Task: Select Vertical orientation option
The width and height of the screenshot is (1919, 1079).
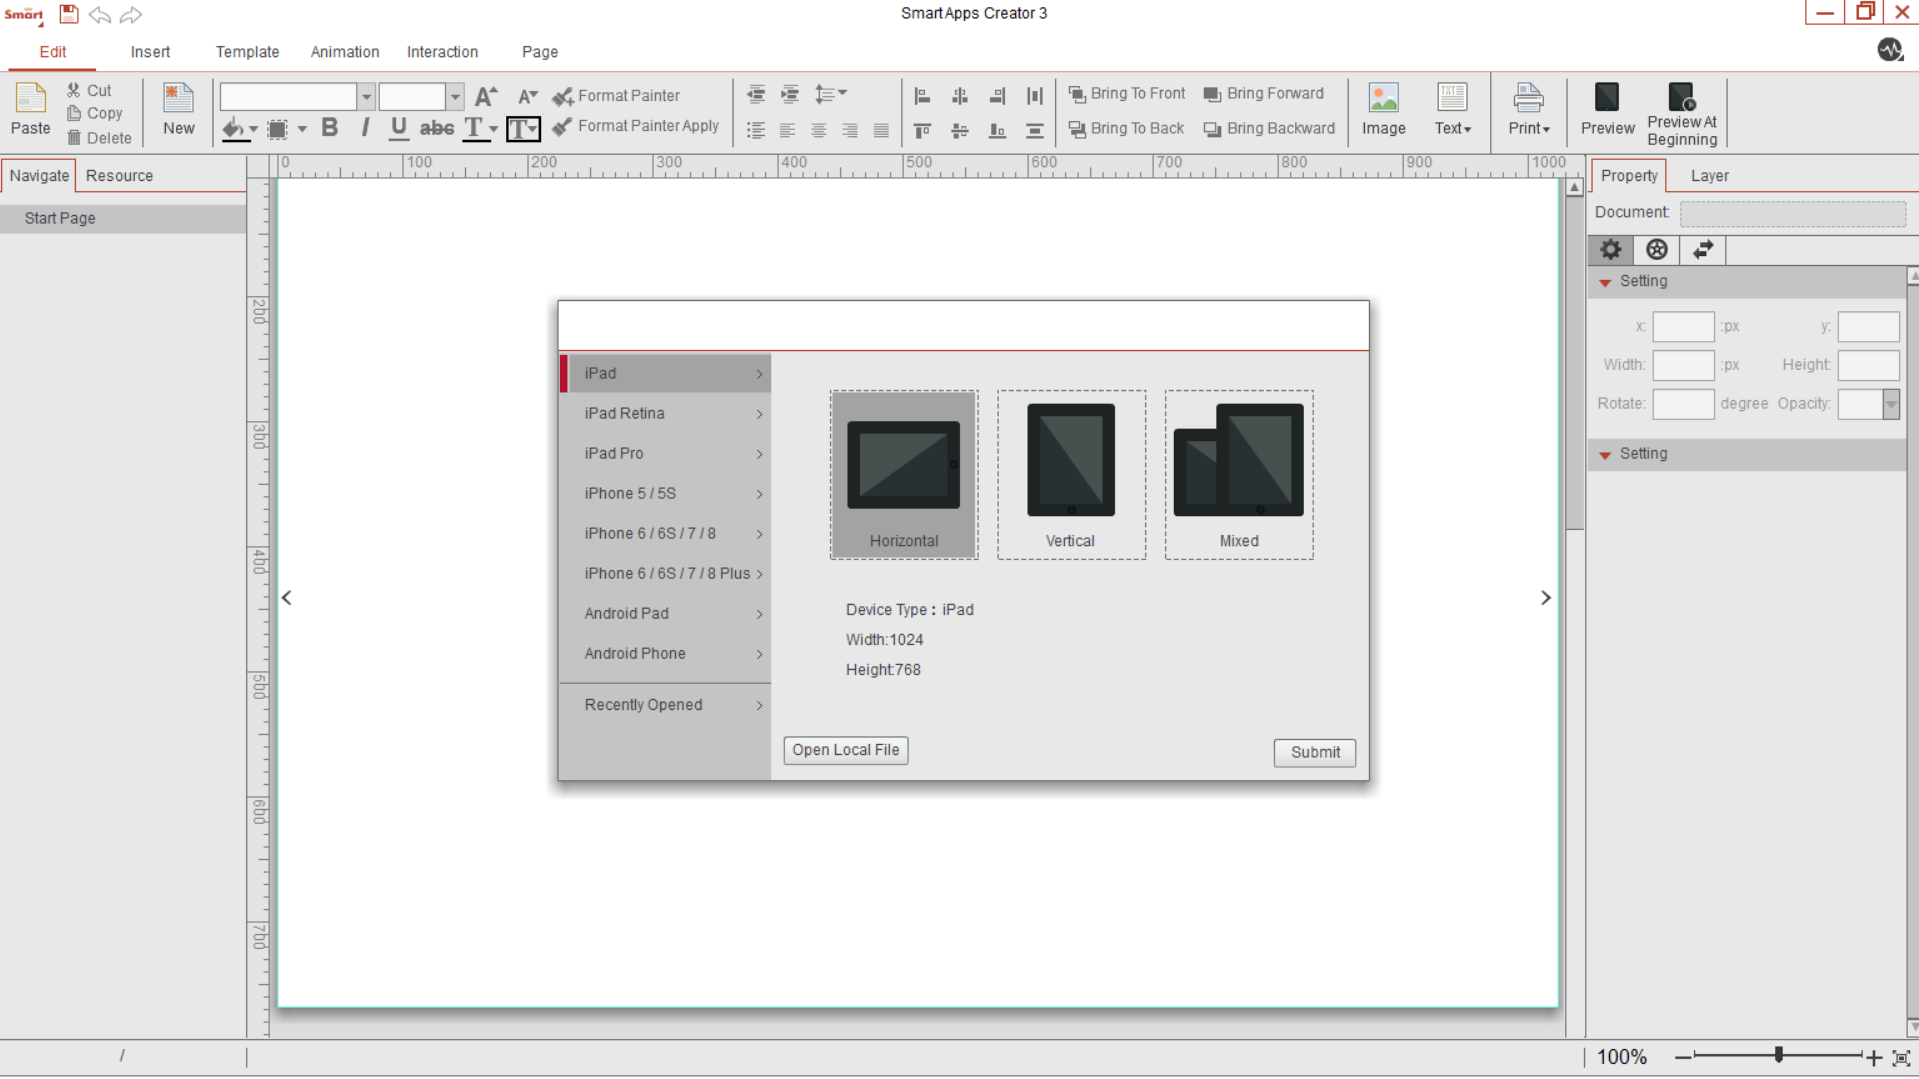Action: click(x=1071, y=475)
